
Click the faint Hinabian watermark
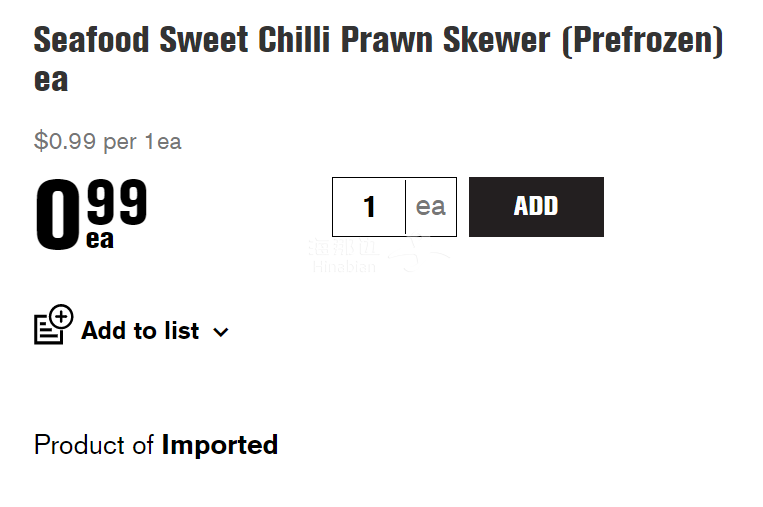tap(344, 267)
